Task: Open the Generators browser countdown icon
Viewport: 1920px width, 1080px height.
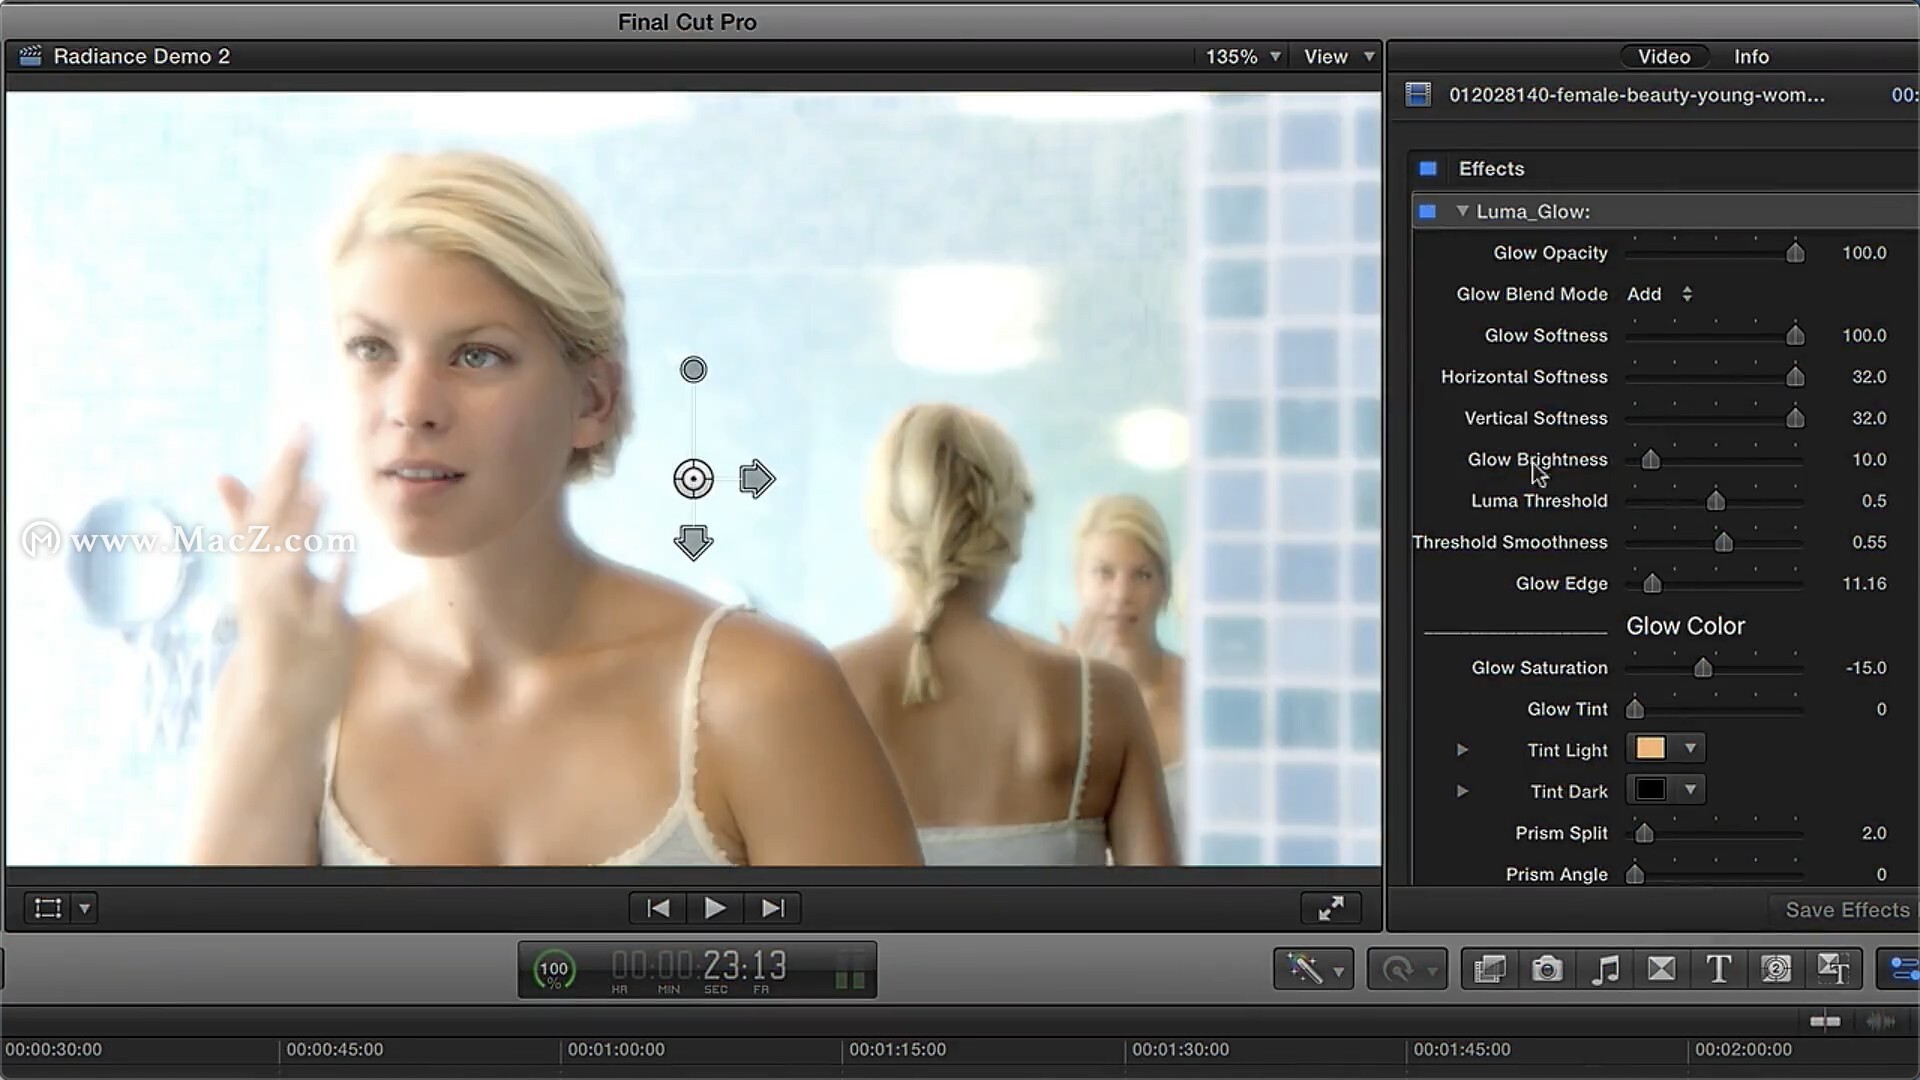Action: point(1776,969)
